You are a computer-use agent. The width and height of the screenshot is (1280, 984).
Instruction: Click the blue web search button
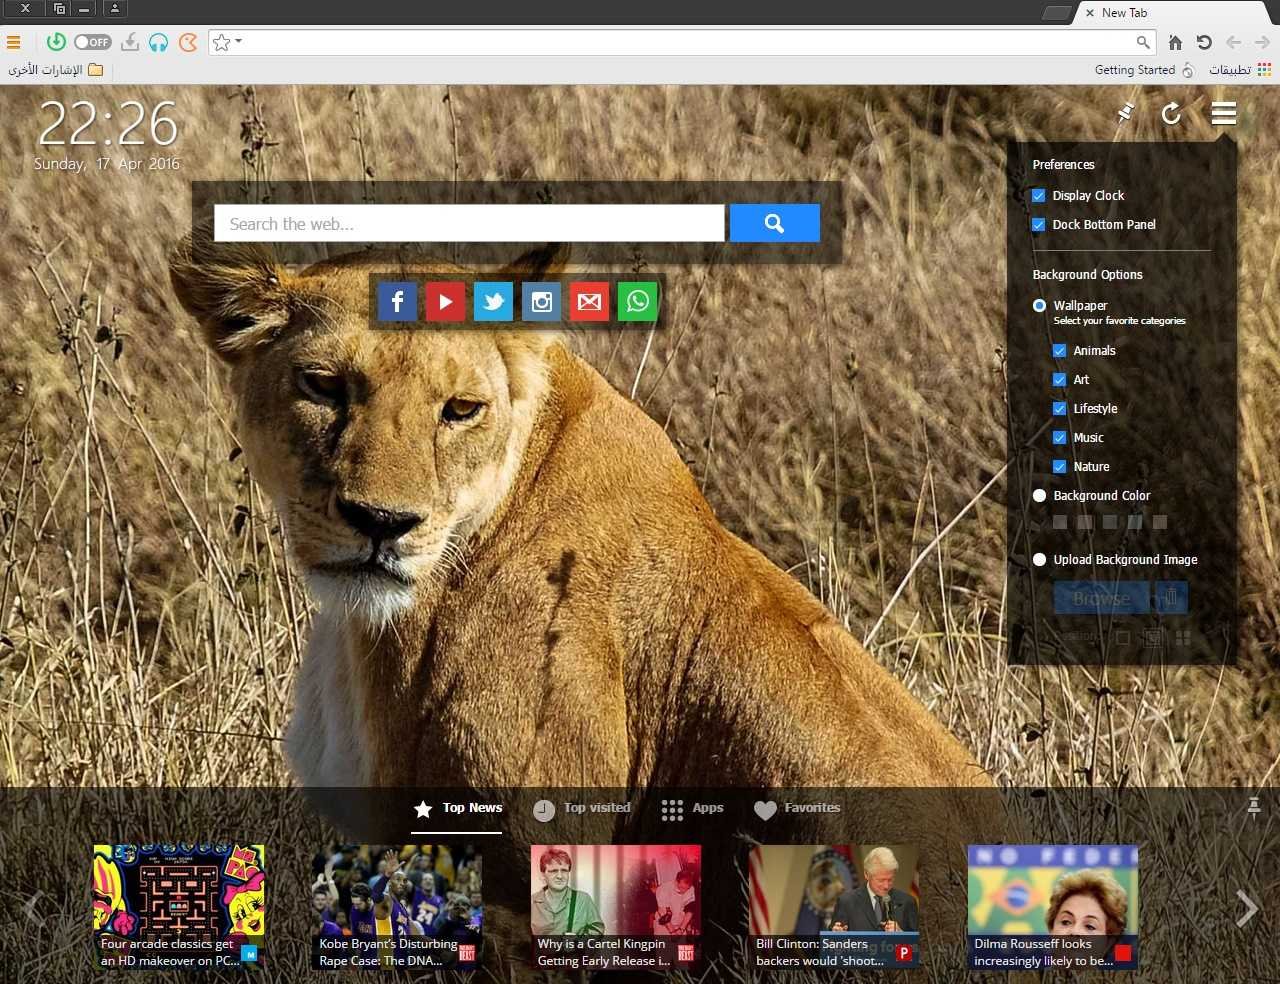(775, 223)
